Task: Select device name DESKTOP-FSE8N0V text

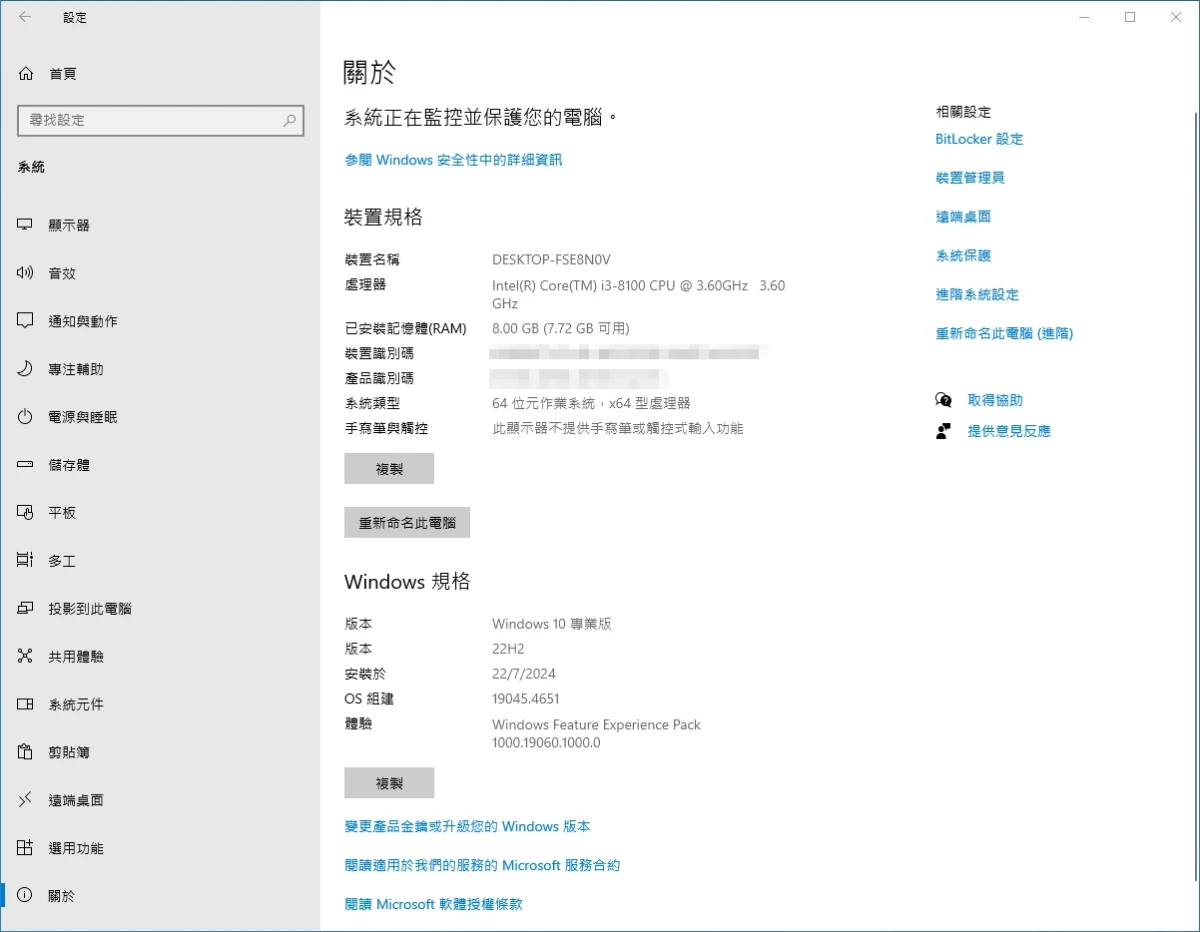Action: 551,259
